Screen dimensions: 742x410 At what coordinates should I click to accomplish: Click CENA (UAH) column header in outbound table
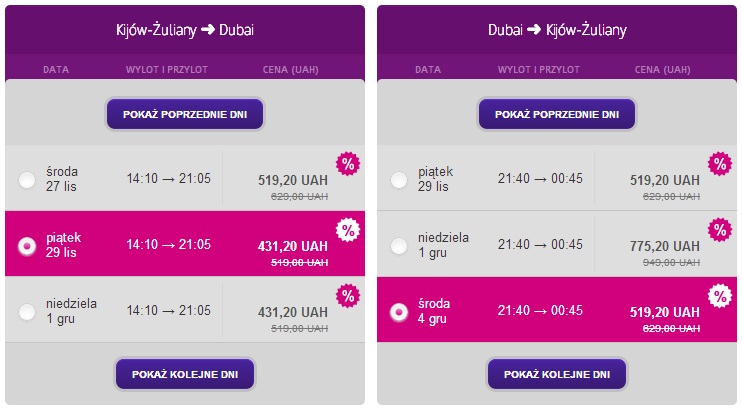(x=291, y=70)
